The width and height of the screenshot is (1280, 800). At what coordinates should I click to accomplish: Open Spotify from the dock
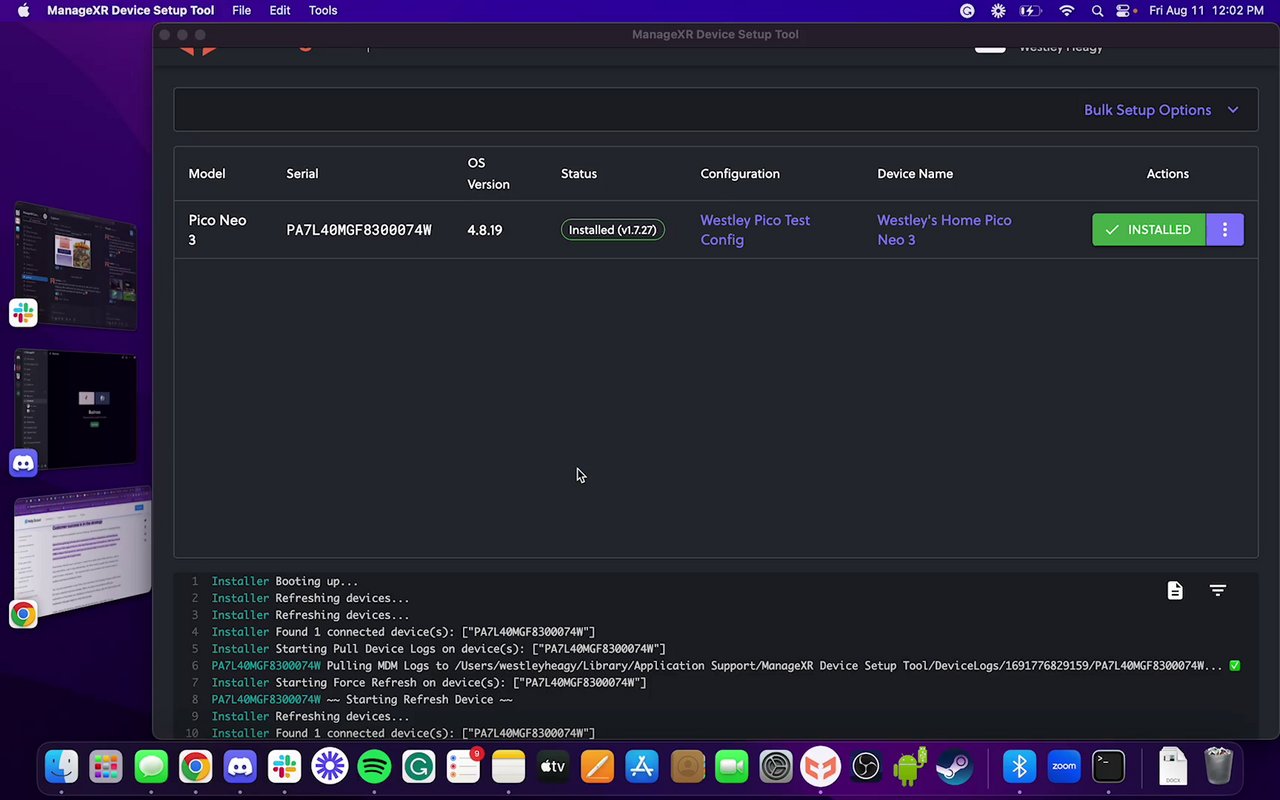click(x=374, y=767)
